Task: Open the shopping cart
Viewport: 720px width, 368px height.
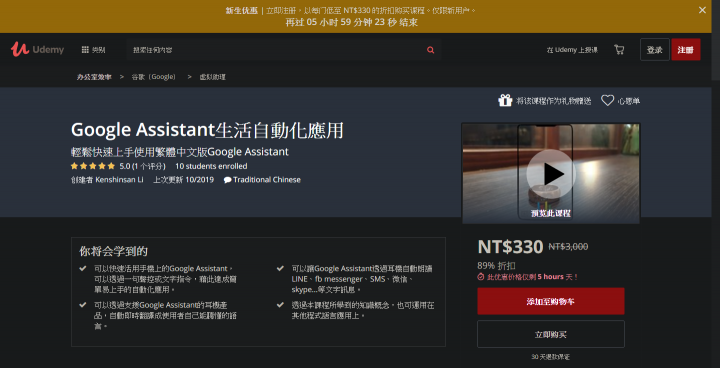Action: coord(619,50)
